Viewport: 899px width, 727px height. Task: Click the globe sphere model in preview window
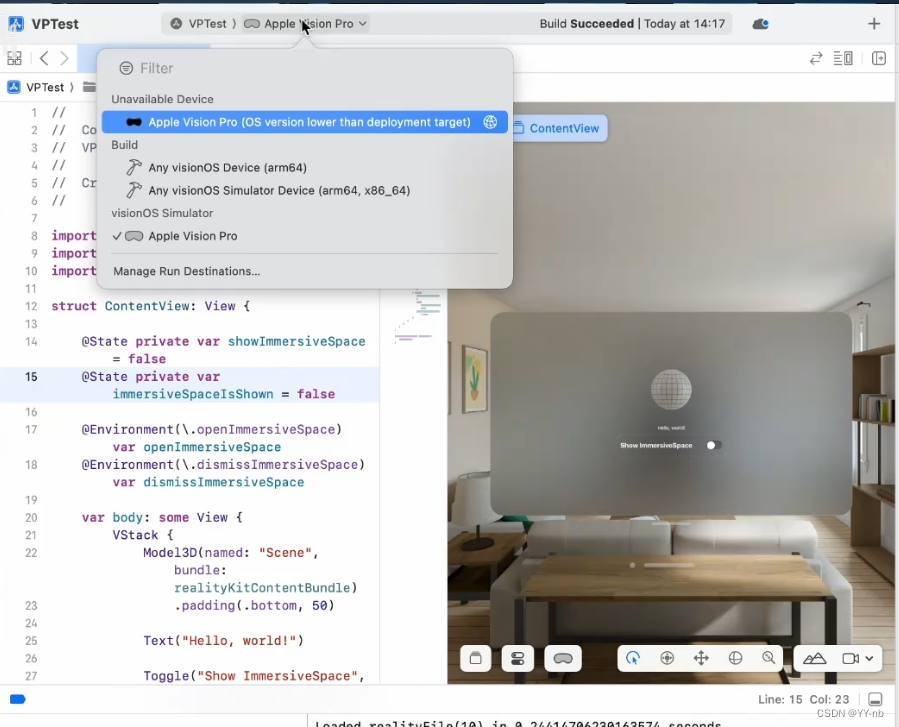click(671, 390)
